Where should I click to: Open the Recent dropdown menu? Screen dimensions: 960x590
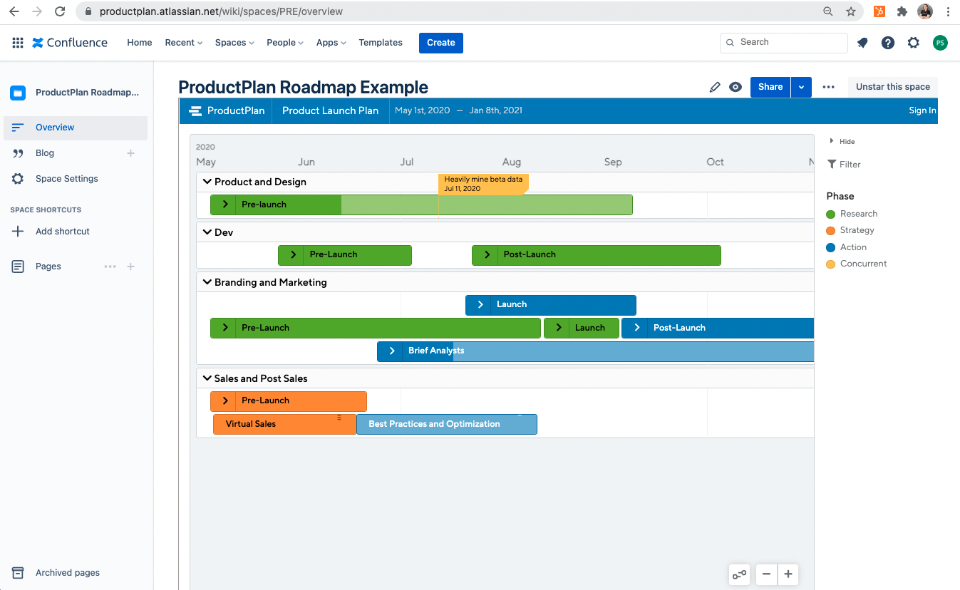click(x=184, y=42)
